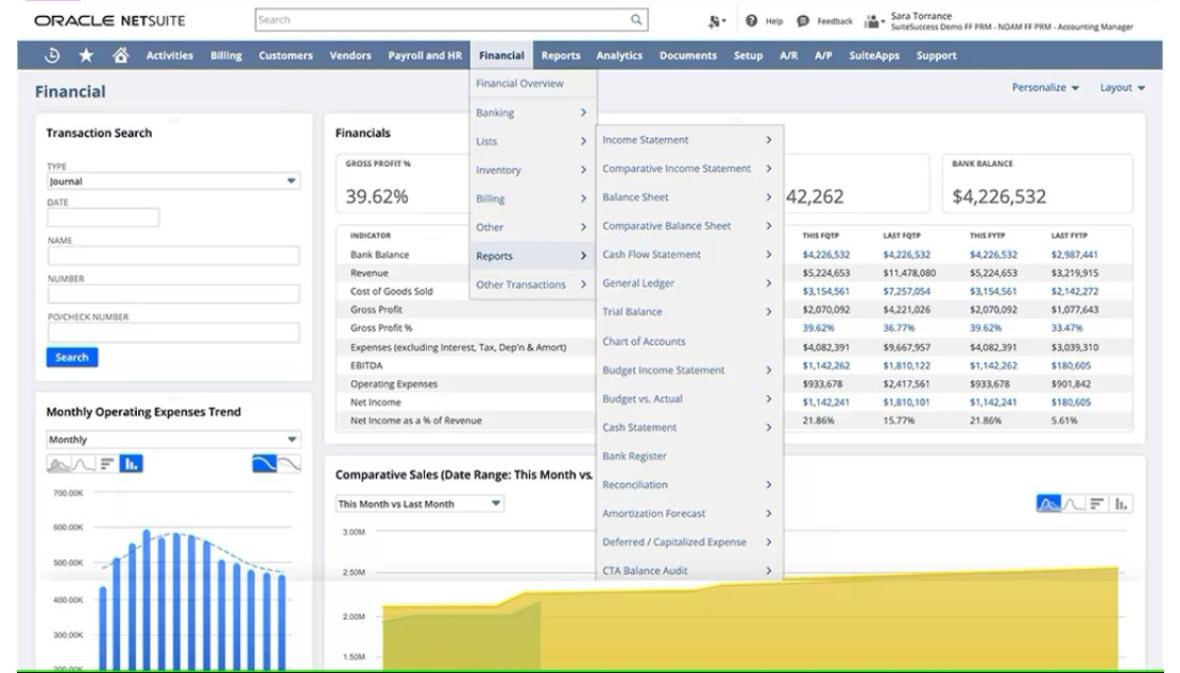Screen dimensions: 1180x673
Task: Open the Monthly period dropdown
Action: click(173, 440)
